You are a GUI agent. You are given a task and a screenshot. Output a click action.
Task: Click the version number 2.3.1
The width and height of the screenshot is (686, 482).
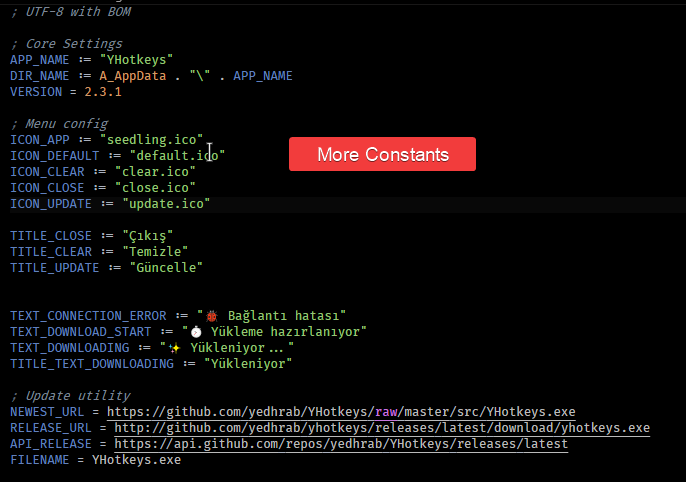[x=103, y=92]
